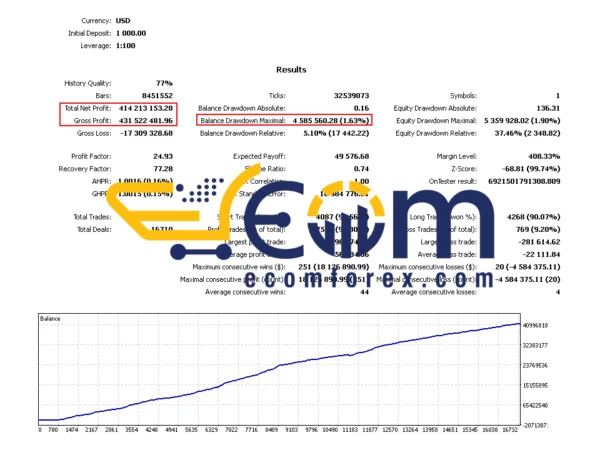Click the 'Ticks:' label

[x=277, y=96]
